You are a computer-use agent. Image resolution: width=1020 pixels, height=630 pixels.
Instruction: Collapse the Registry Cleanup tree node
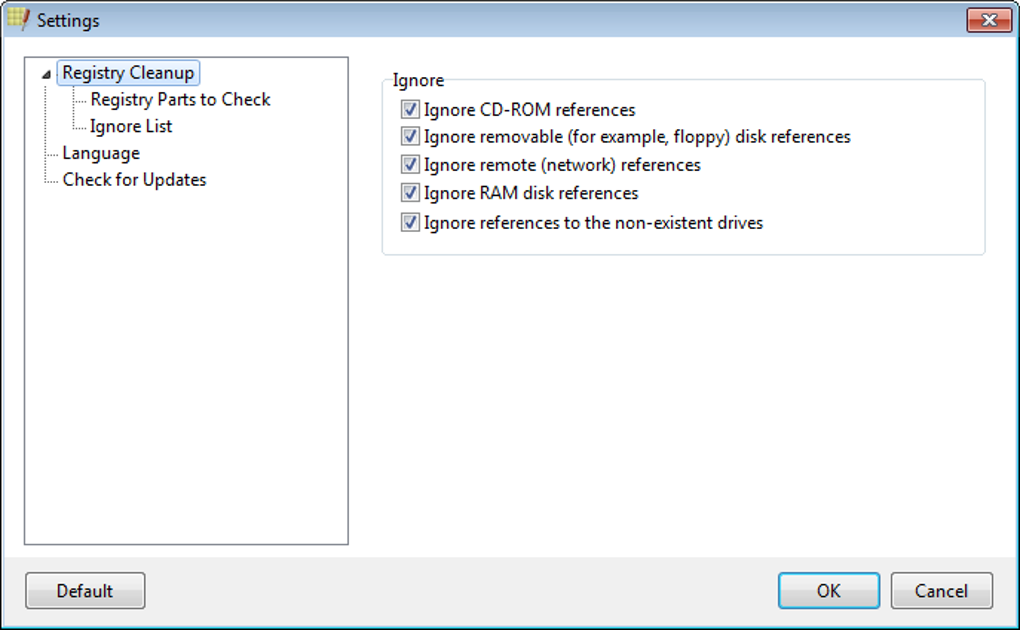(46, 74)
